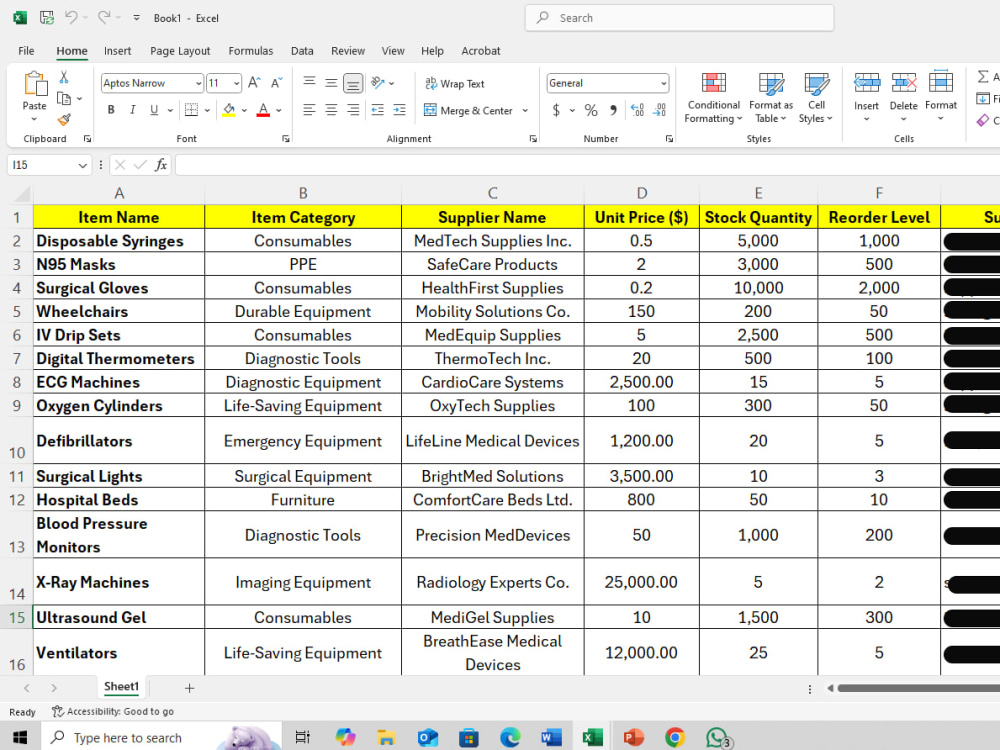Toggle Wrap Text
The height and width of the screenshot is (750, 1000).
455,84
